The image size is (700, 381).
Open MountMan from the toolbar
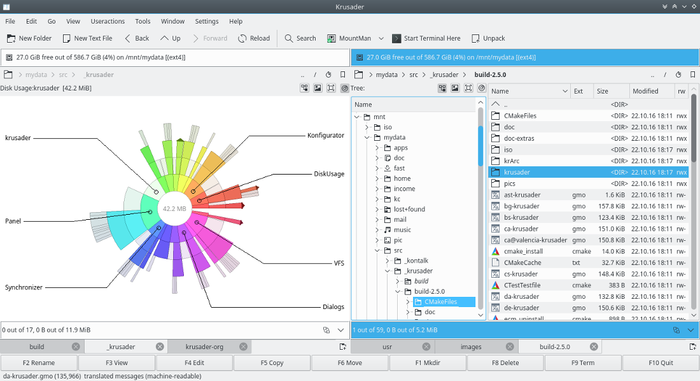[349, 38]
